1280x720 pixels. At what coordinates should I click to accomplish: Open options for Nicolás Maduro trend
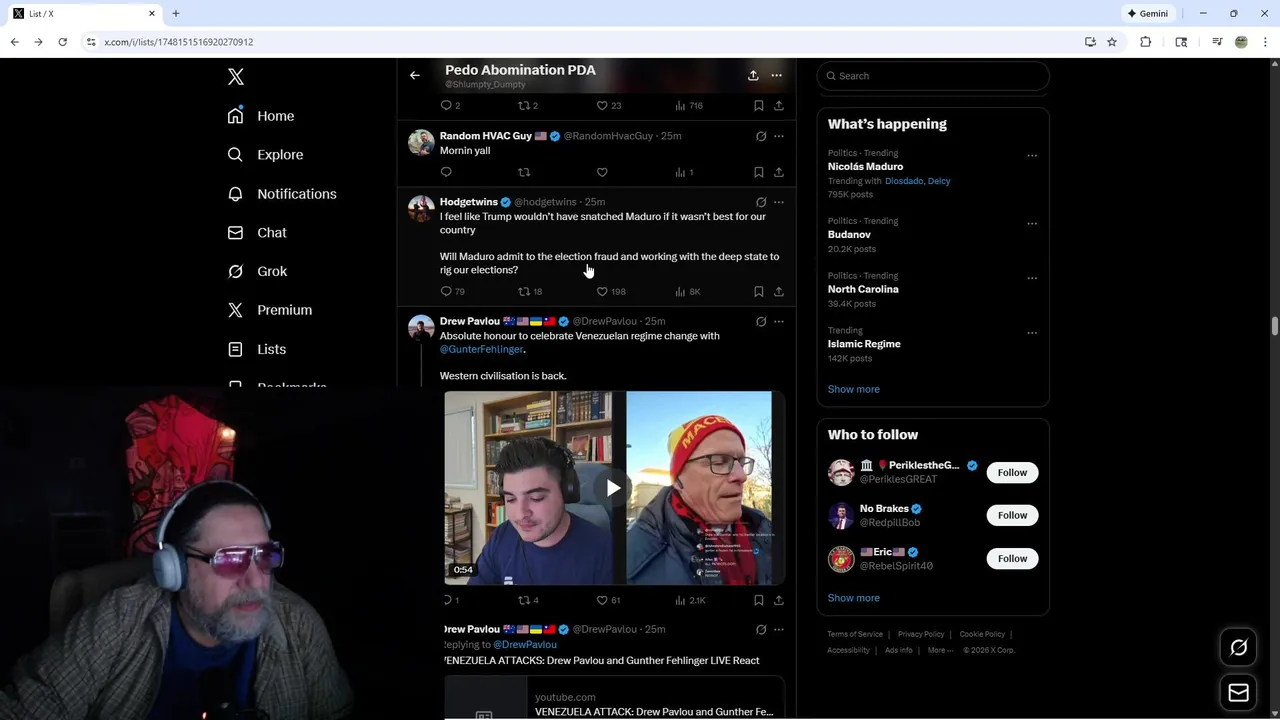(x=1032, y=156)
